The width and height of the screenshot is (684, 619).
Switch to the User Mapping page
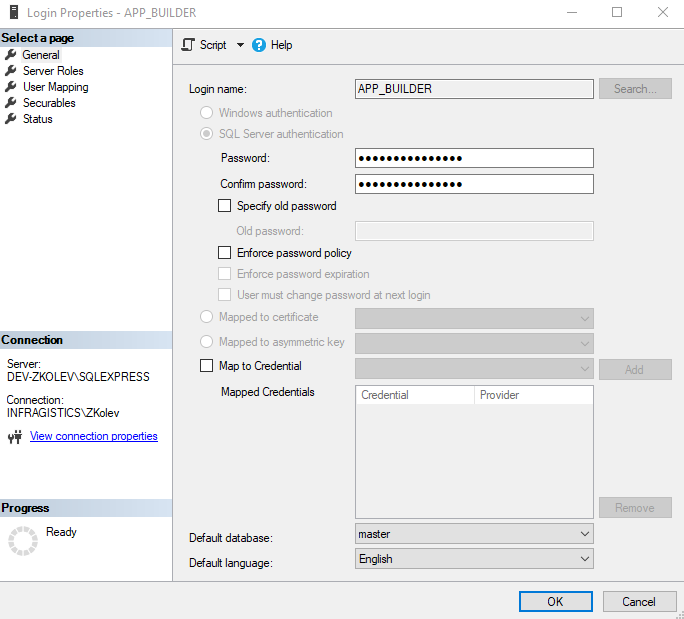[x=55, y=87]
